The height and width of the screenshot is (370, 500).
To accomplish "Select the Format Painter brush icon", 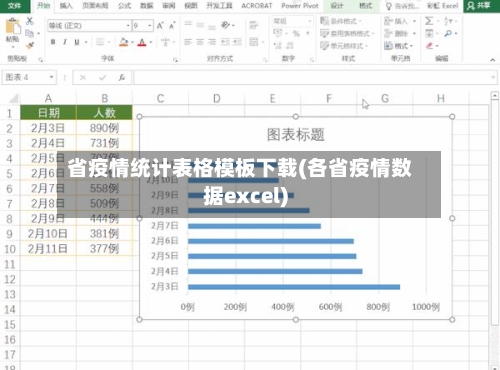I will tap(30, 45).
